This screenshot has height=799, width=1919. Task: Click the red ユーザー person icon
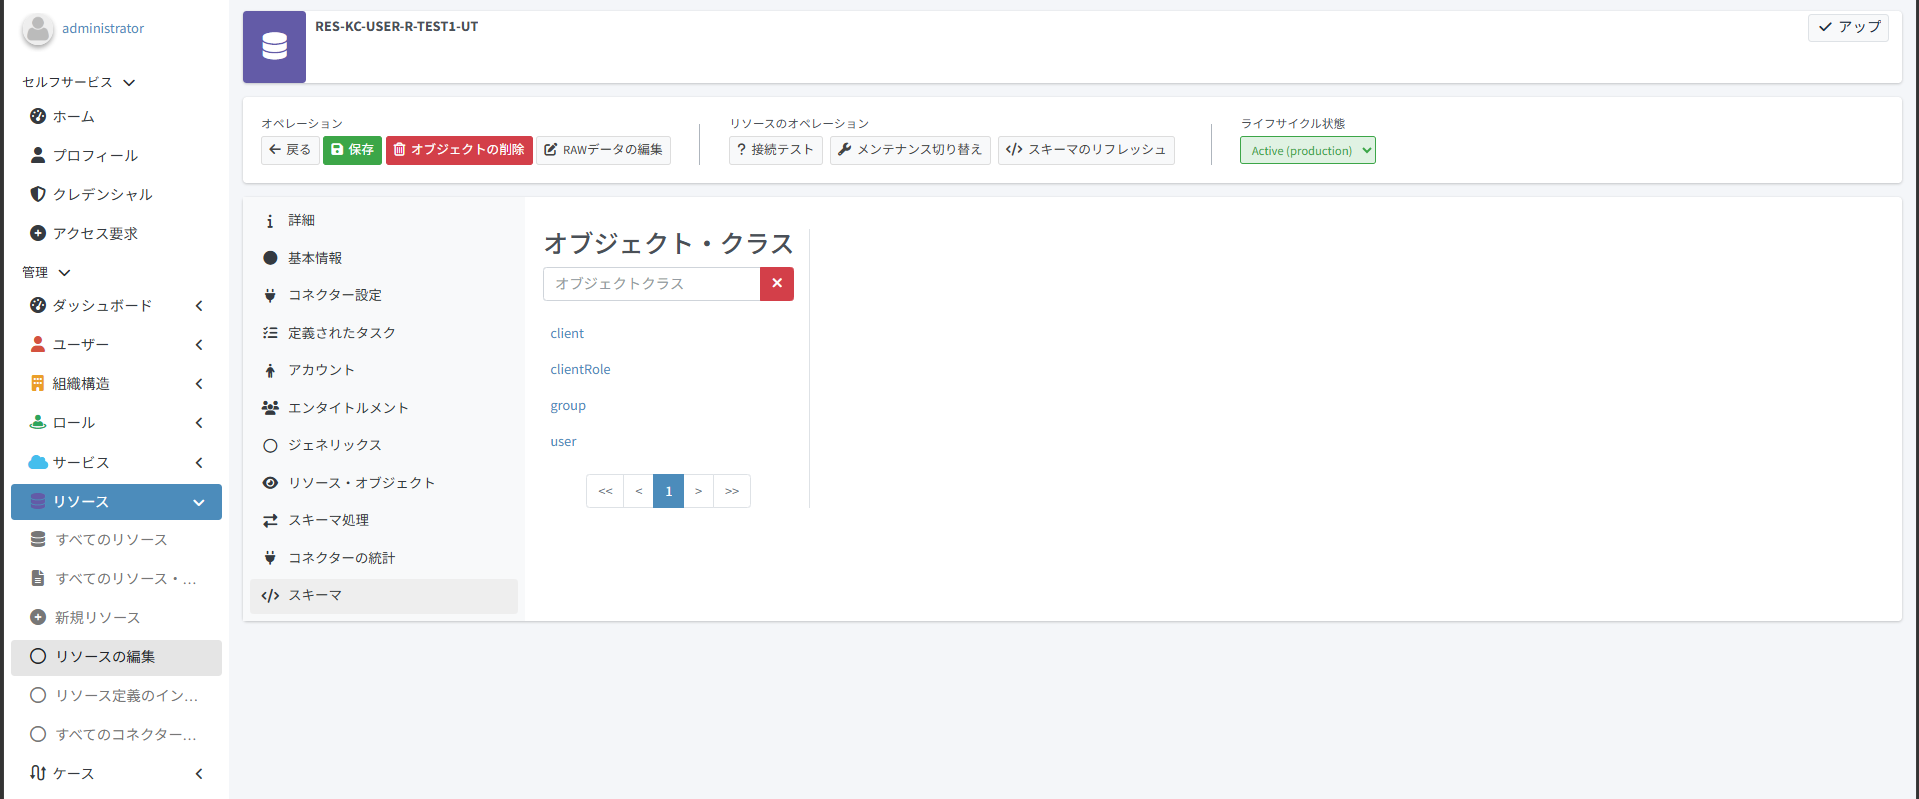click(38, 344)
